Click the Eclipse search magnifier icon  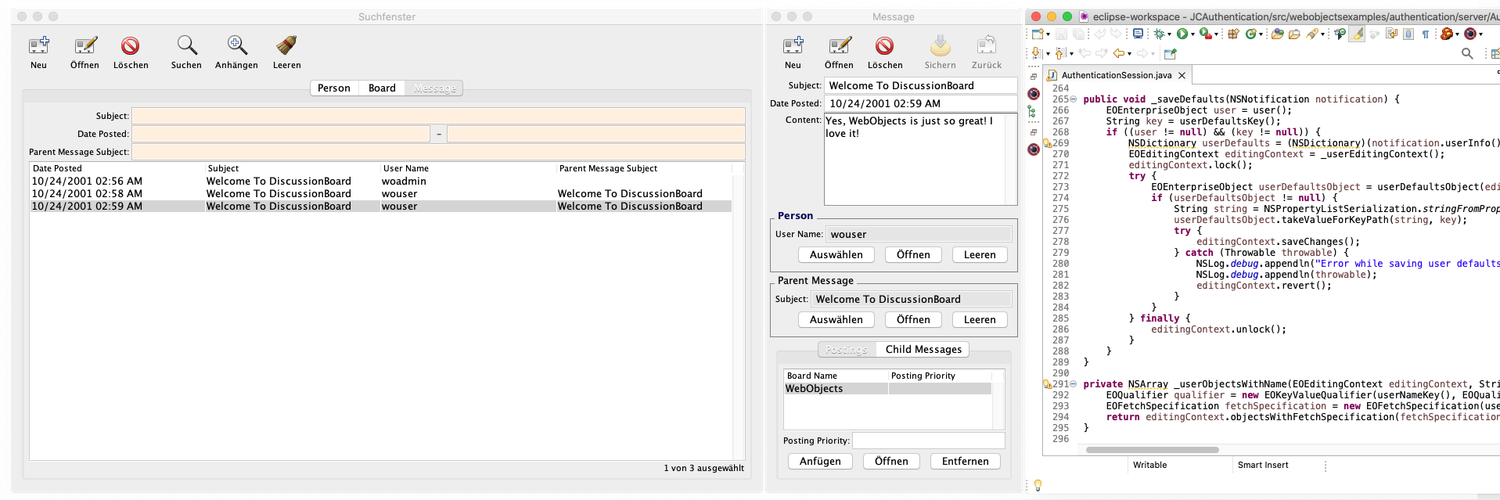(1467, 53)
